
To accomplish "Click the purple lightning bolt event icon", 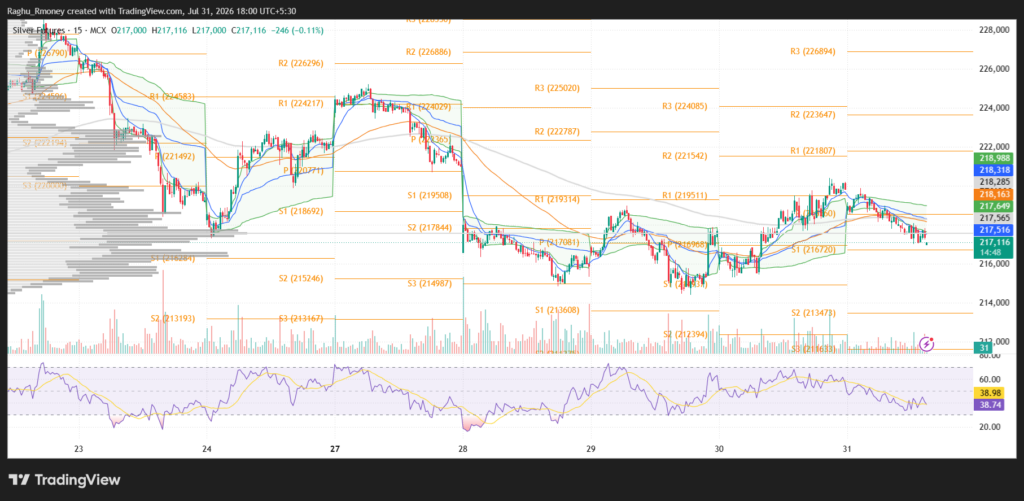I will (x=927, y=344).
